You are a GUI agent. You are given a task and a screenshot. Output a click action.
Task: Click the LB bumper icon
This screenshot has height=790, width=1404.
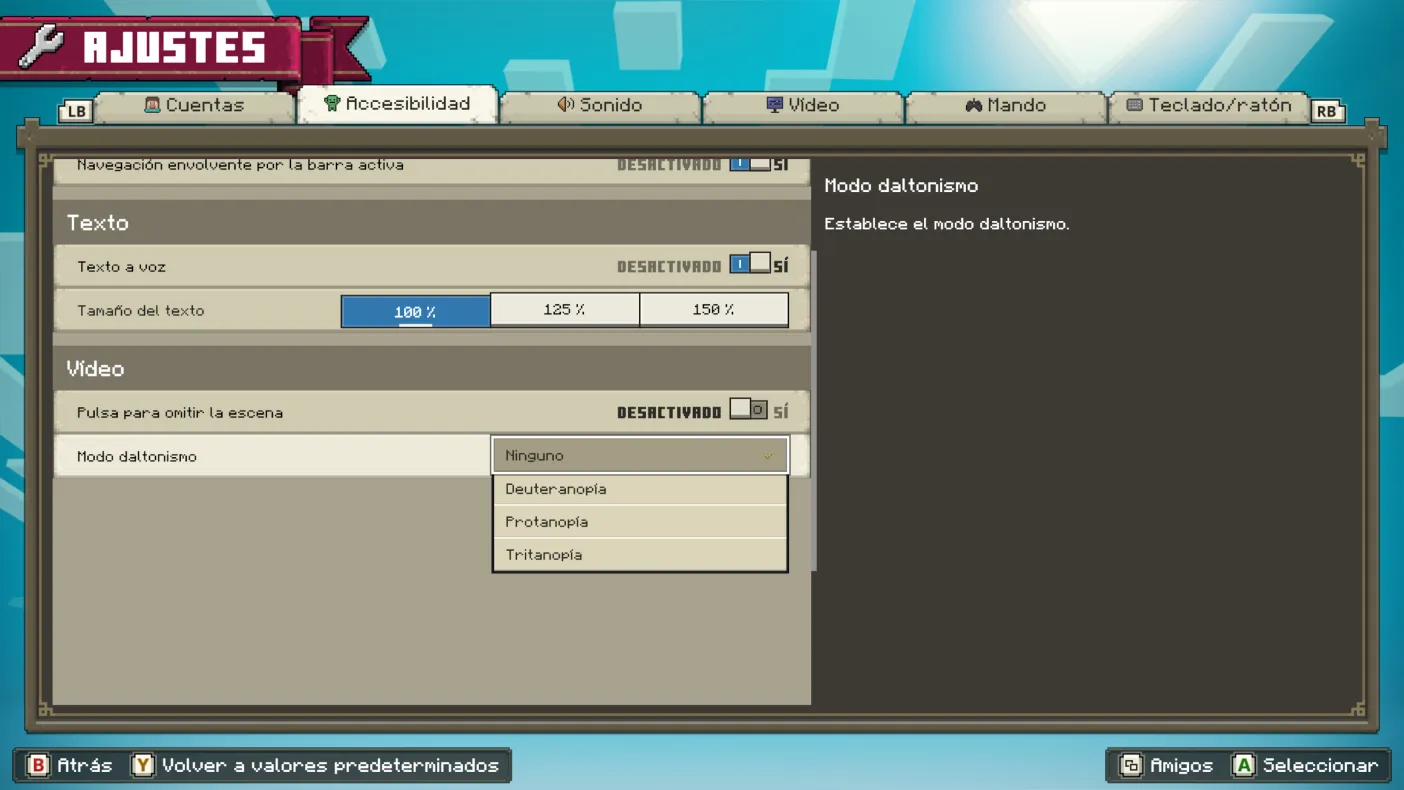pos(76,111)
